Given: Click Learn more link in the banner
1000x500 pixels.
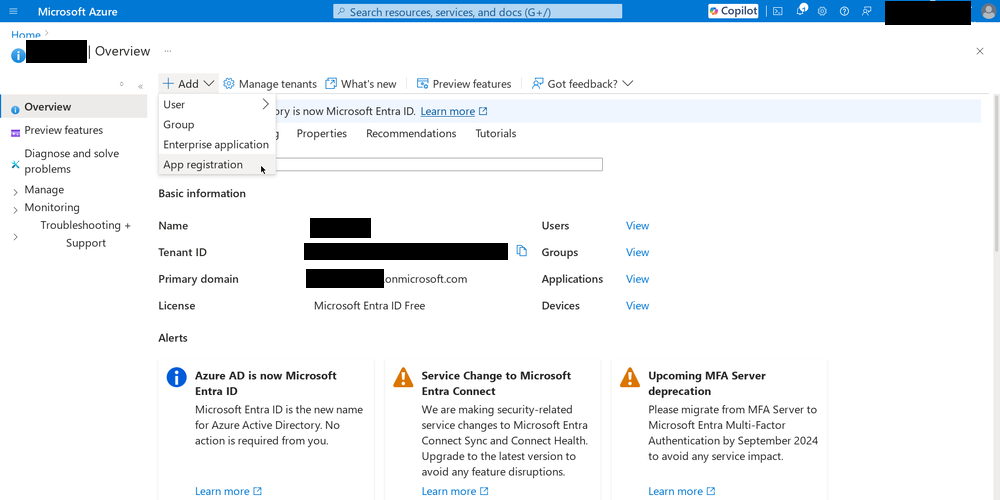Looking at the screenshot, I should click(x=453, y=111).
